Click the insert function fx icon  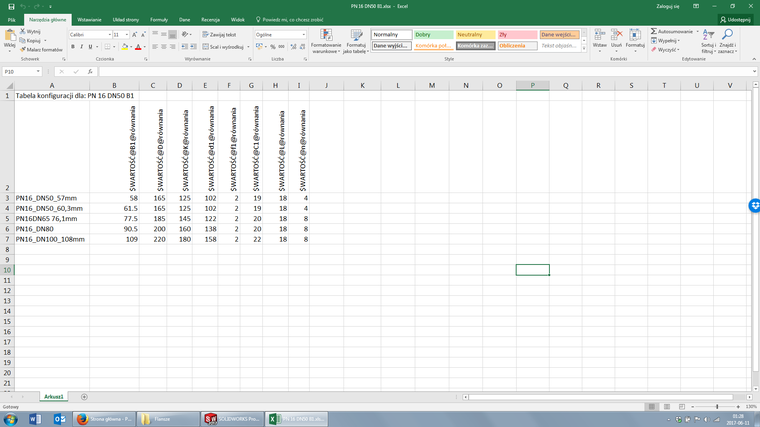pos(90,71)
